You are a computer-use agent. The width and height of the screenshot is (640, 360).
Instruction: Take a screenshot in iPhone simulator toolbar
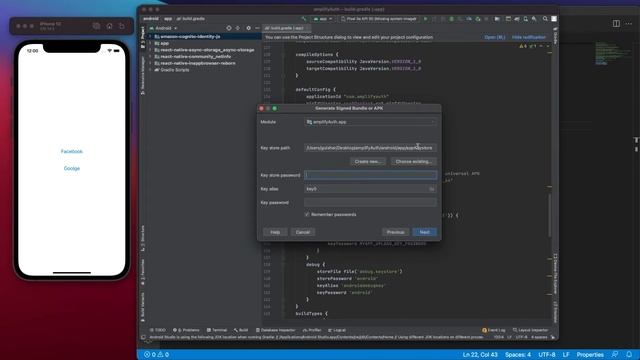[x=96, y=26]
